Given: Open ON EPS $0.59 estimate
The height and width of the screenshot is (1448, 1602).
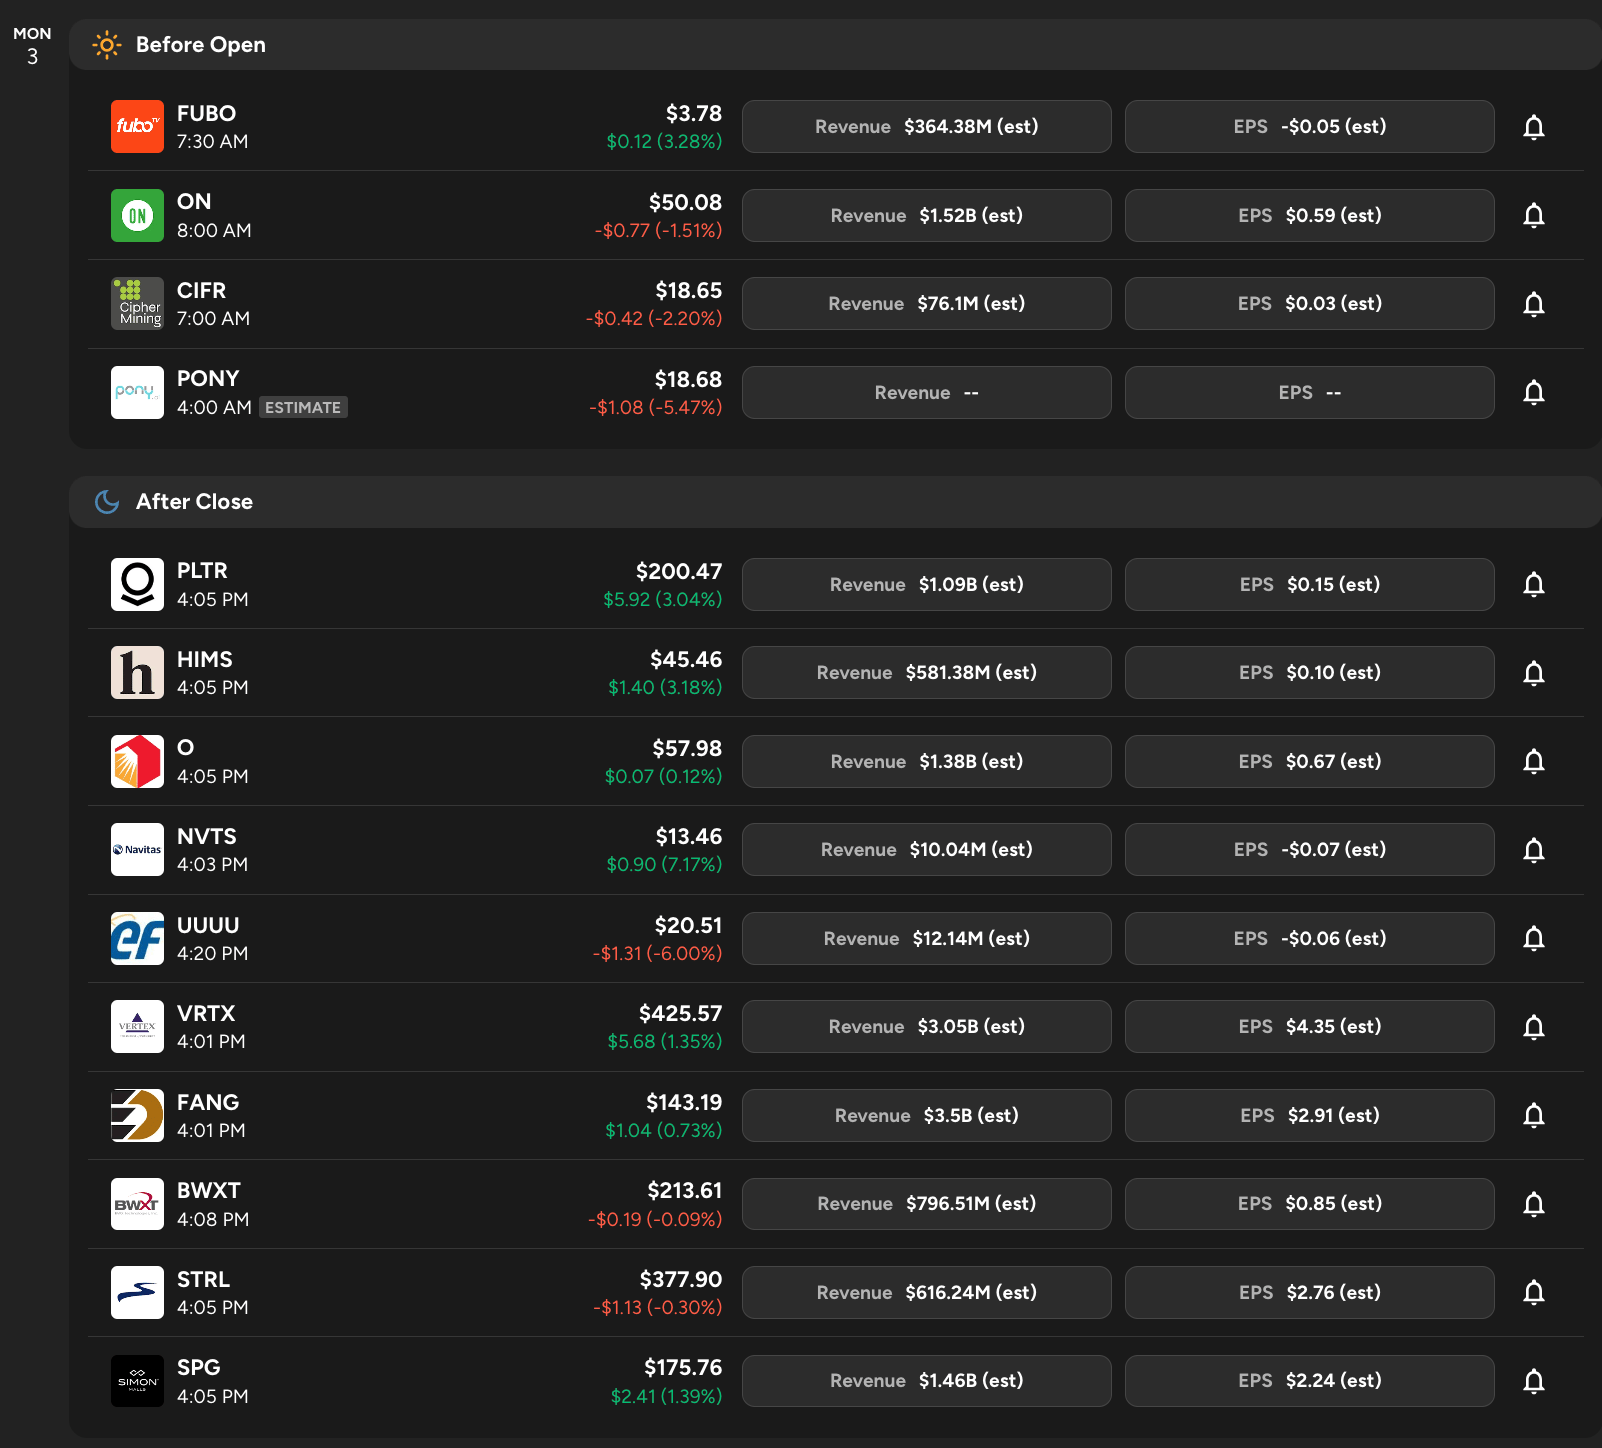Looking at the screenshot, I should pos(1310,215).
